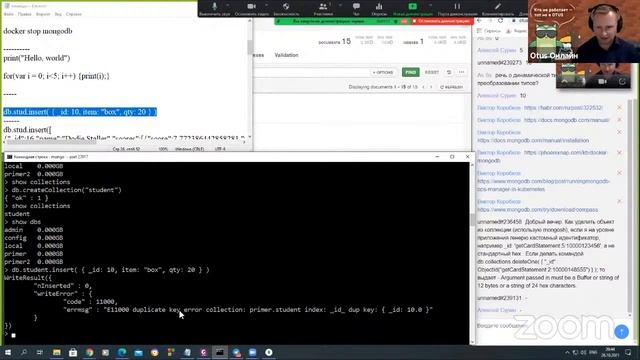Click command prompt vertical scrollbar
The image size is (640, 360).
[472, 220]
